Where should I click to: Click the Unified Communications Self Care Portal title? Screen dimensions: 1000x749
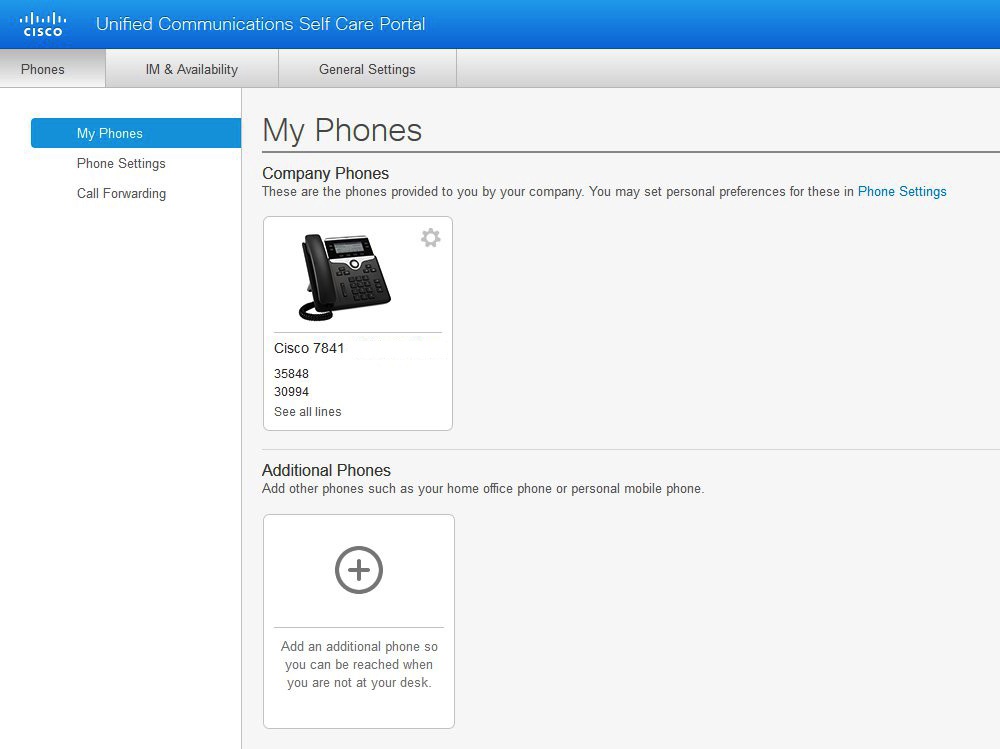pos(260,24)
